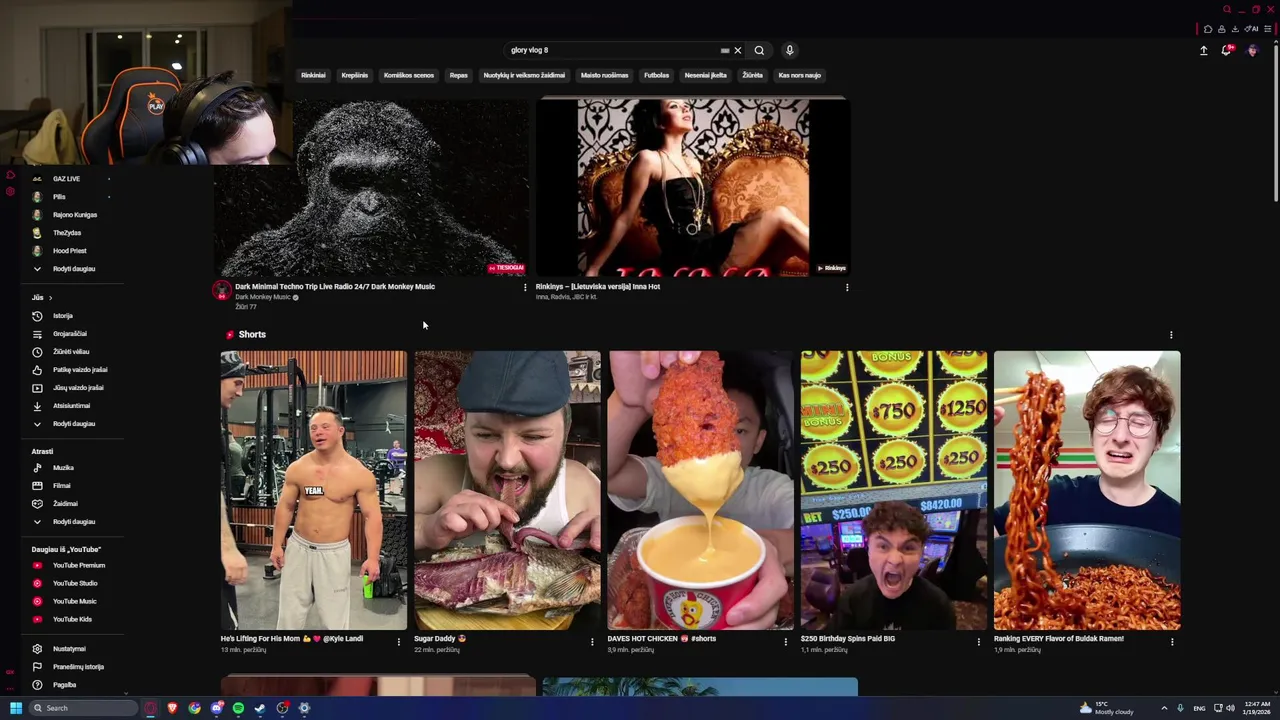
Task: Select the Futbolas filter chip
Action: (657, 75)
